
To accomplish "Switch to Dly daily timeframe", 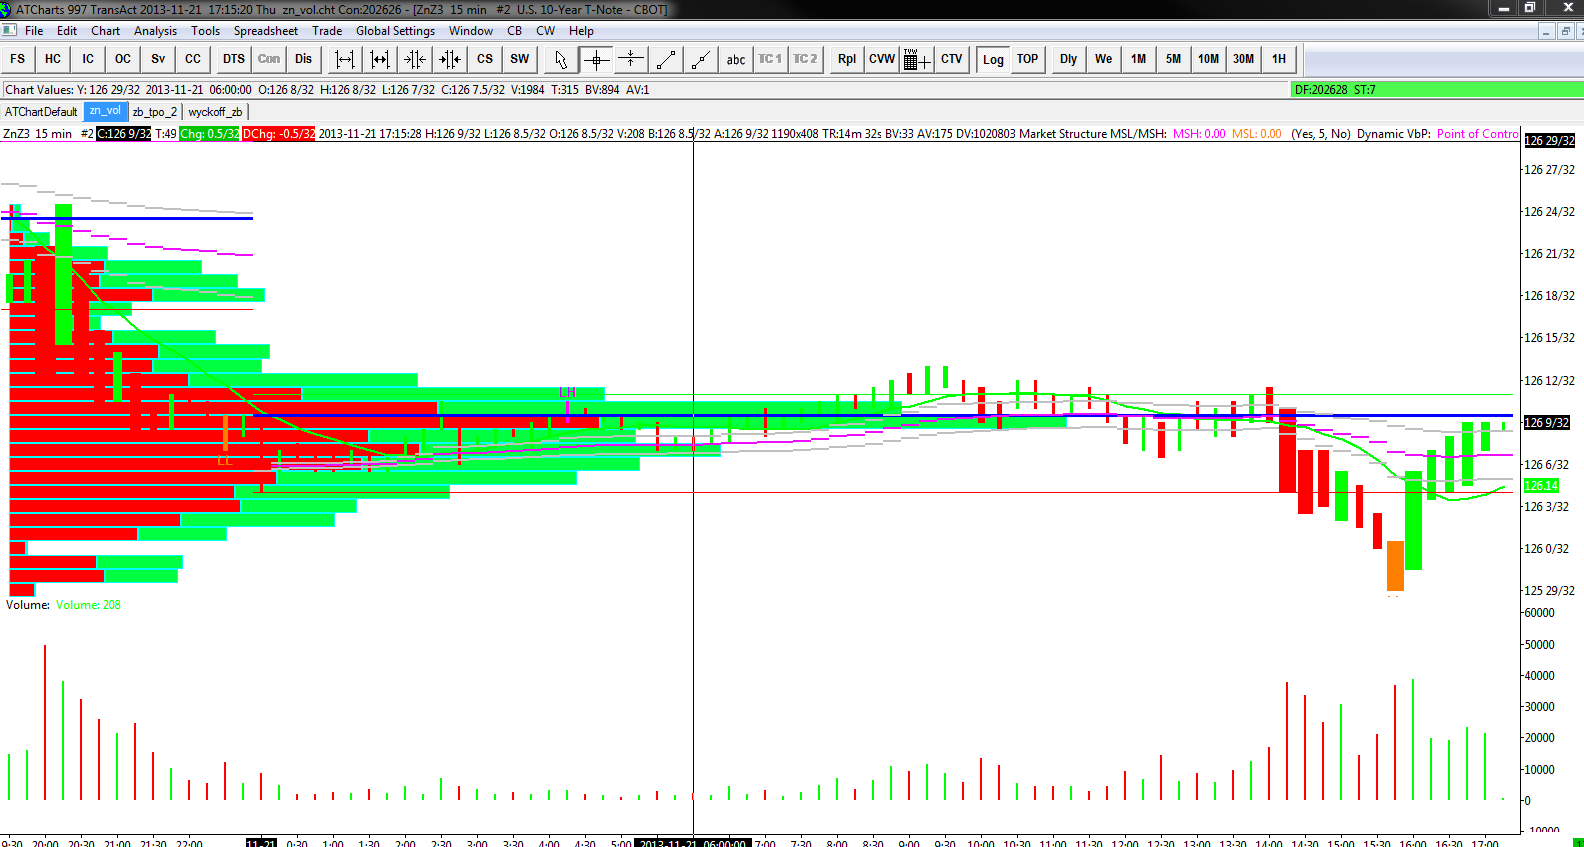I will (1069, 59).
